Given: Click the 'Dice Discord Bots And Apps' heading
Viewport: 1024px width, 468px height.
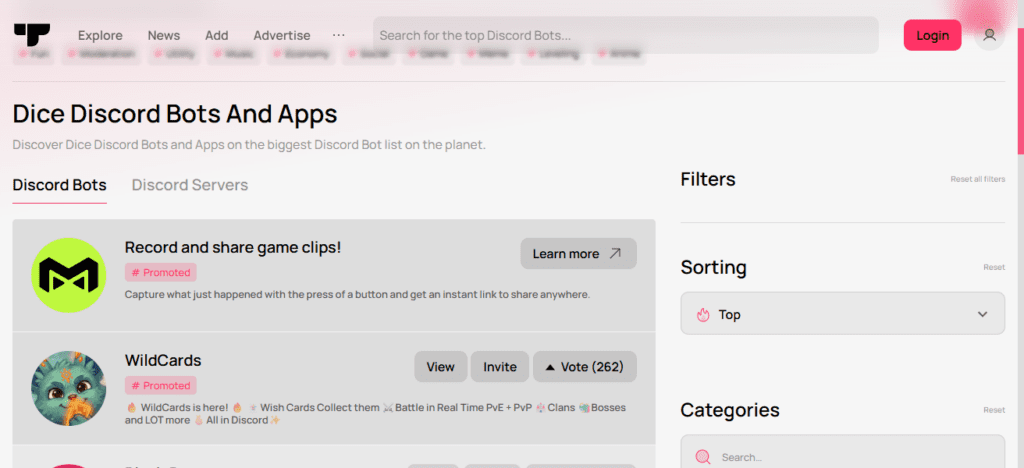Looking at the screenshot, I should (175, 114).
